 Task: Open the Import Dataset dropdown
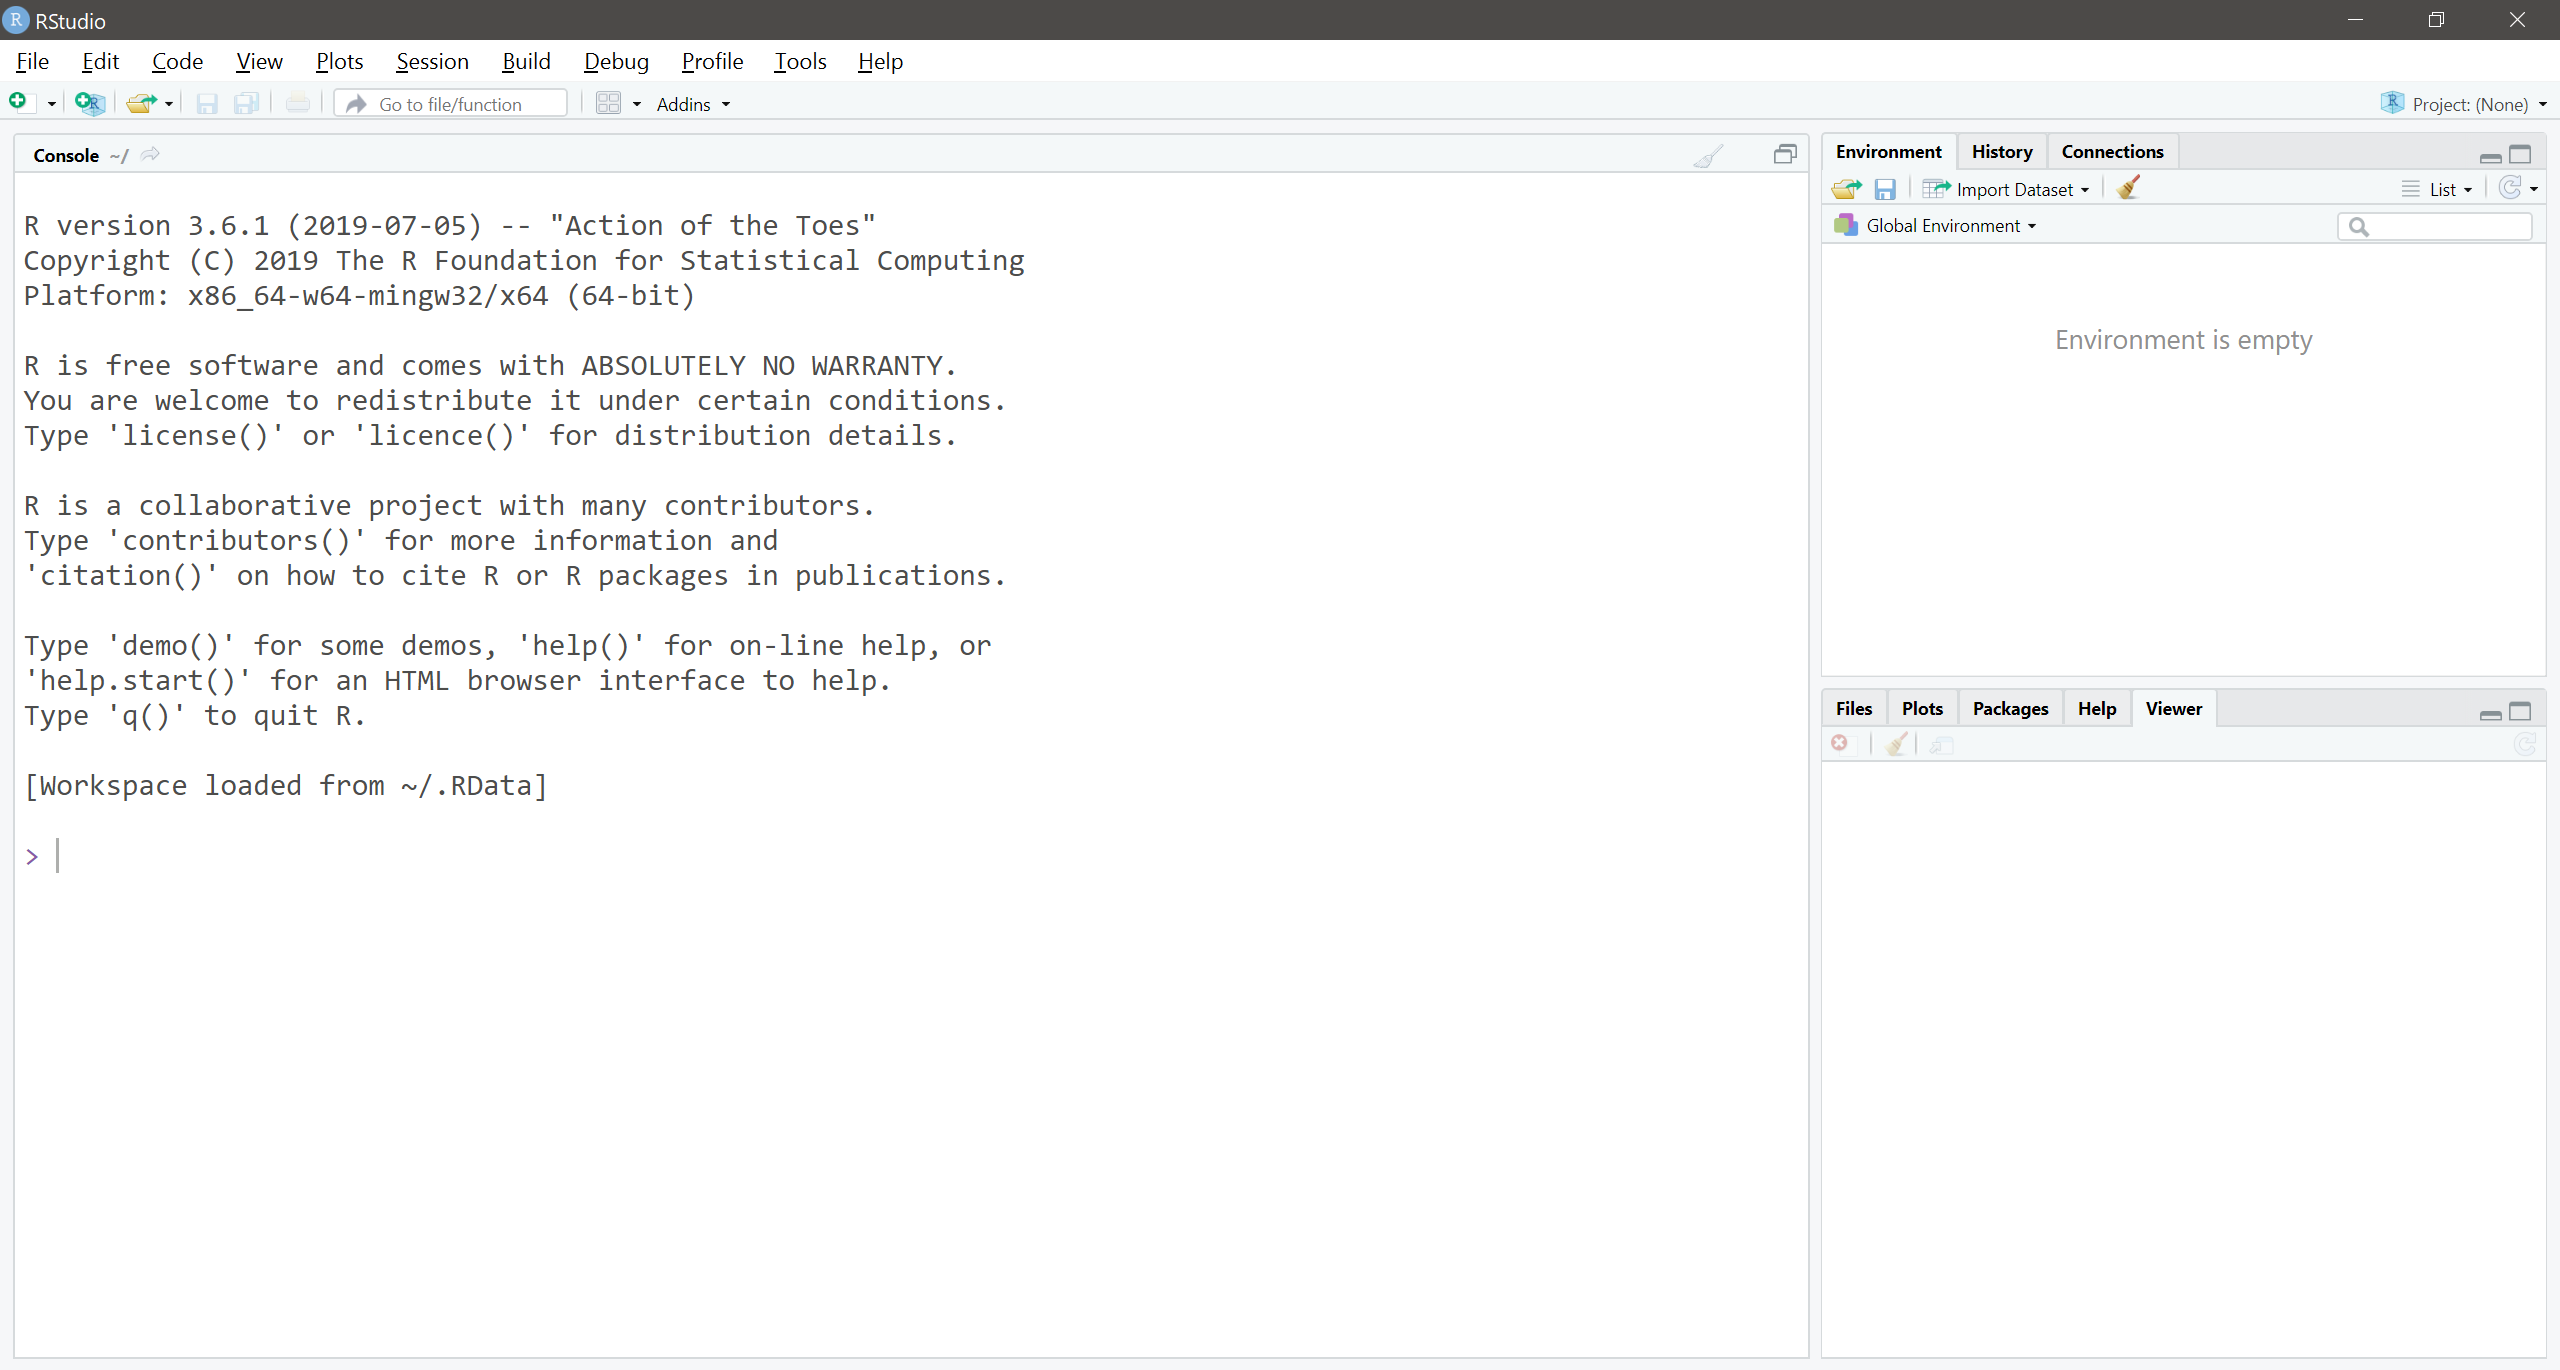[2006, 189]
